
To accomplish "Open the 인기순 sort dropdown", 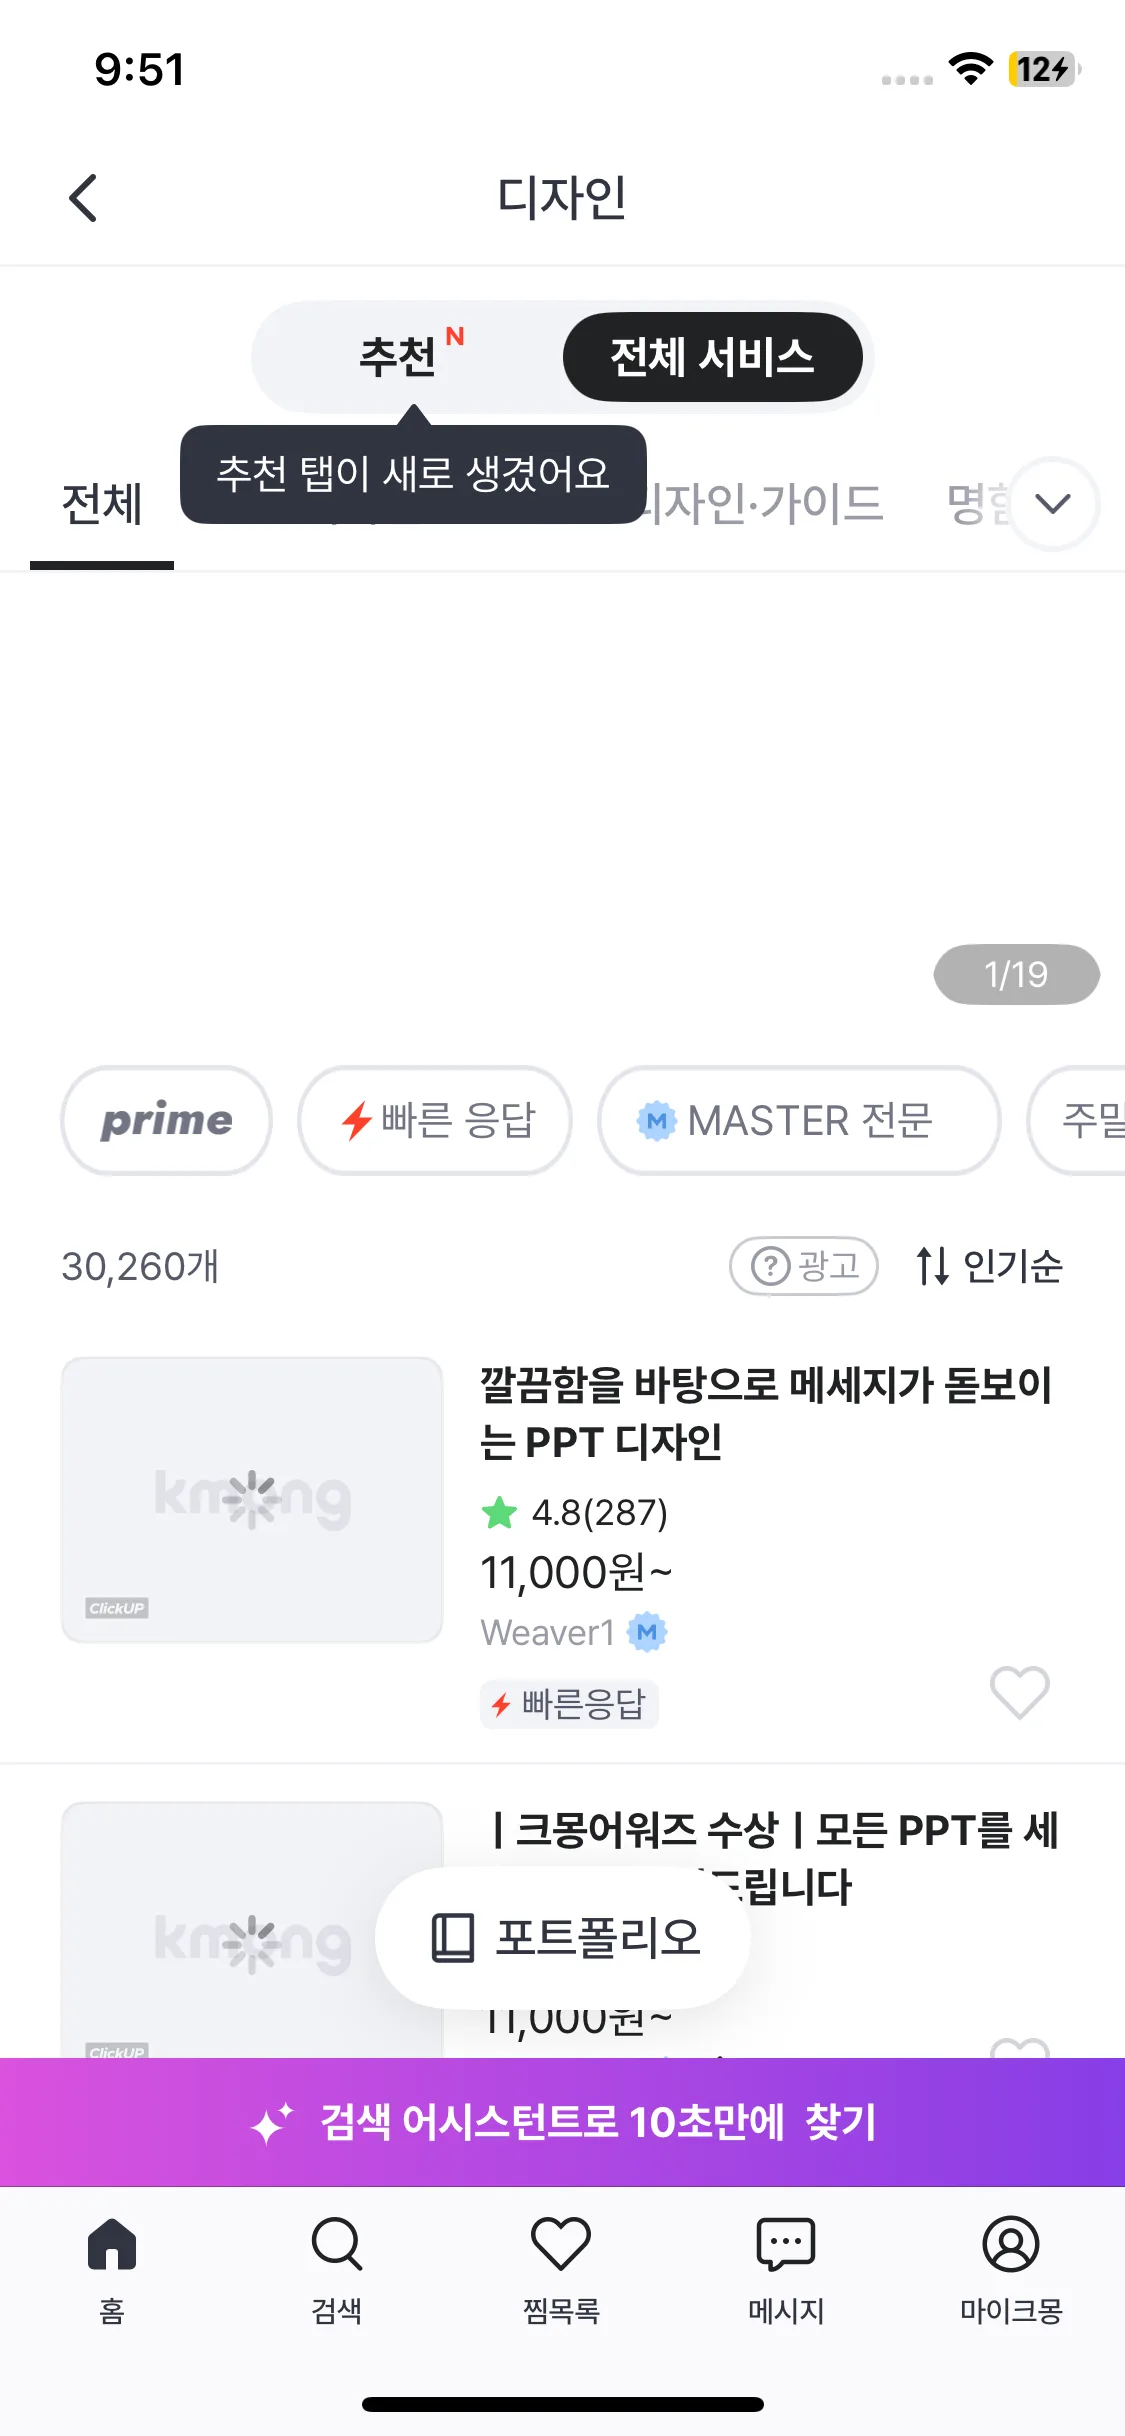I will (990, 1266).
